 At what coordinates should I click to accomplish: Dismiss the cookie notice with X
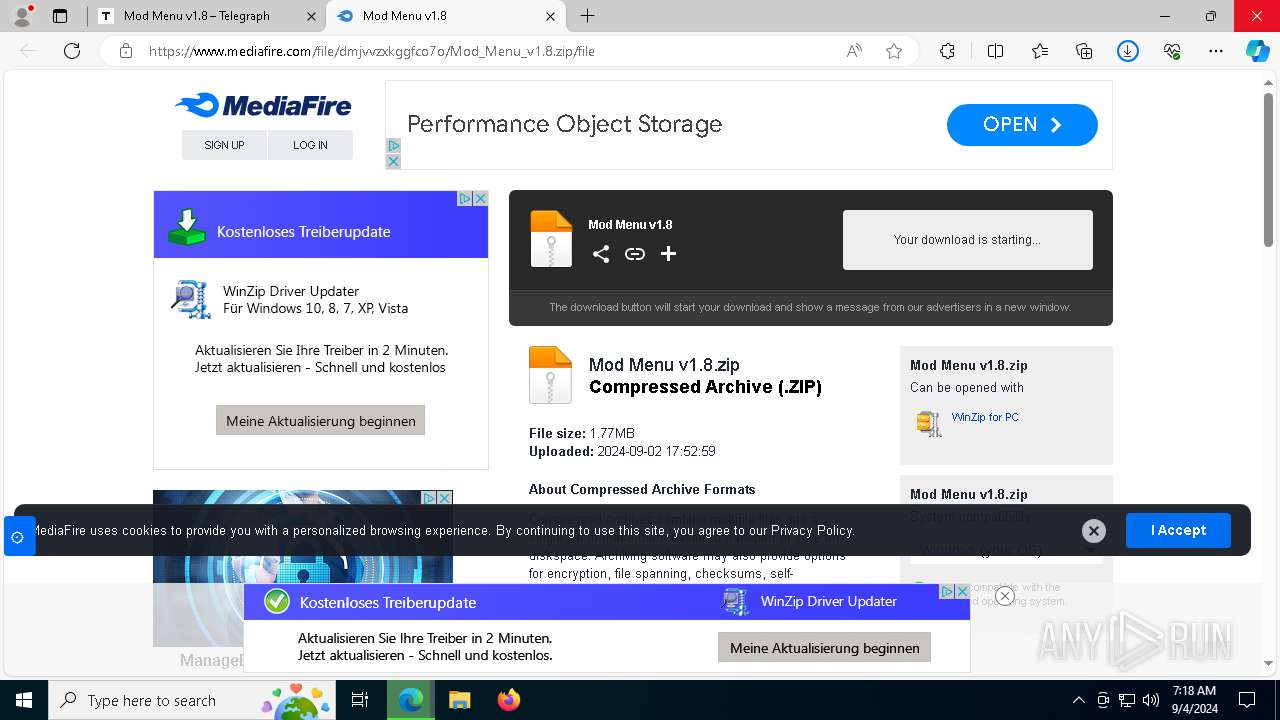coord(1094,531)
